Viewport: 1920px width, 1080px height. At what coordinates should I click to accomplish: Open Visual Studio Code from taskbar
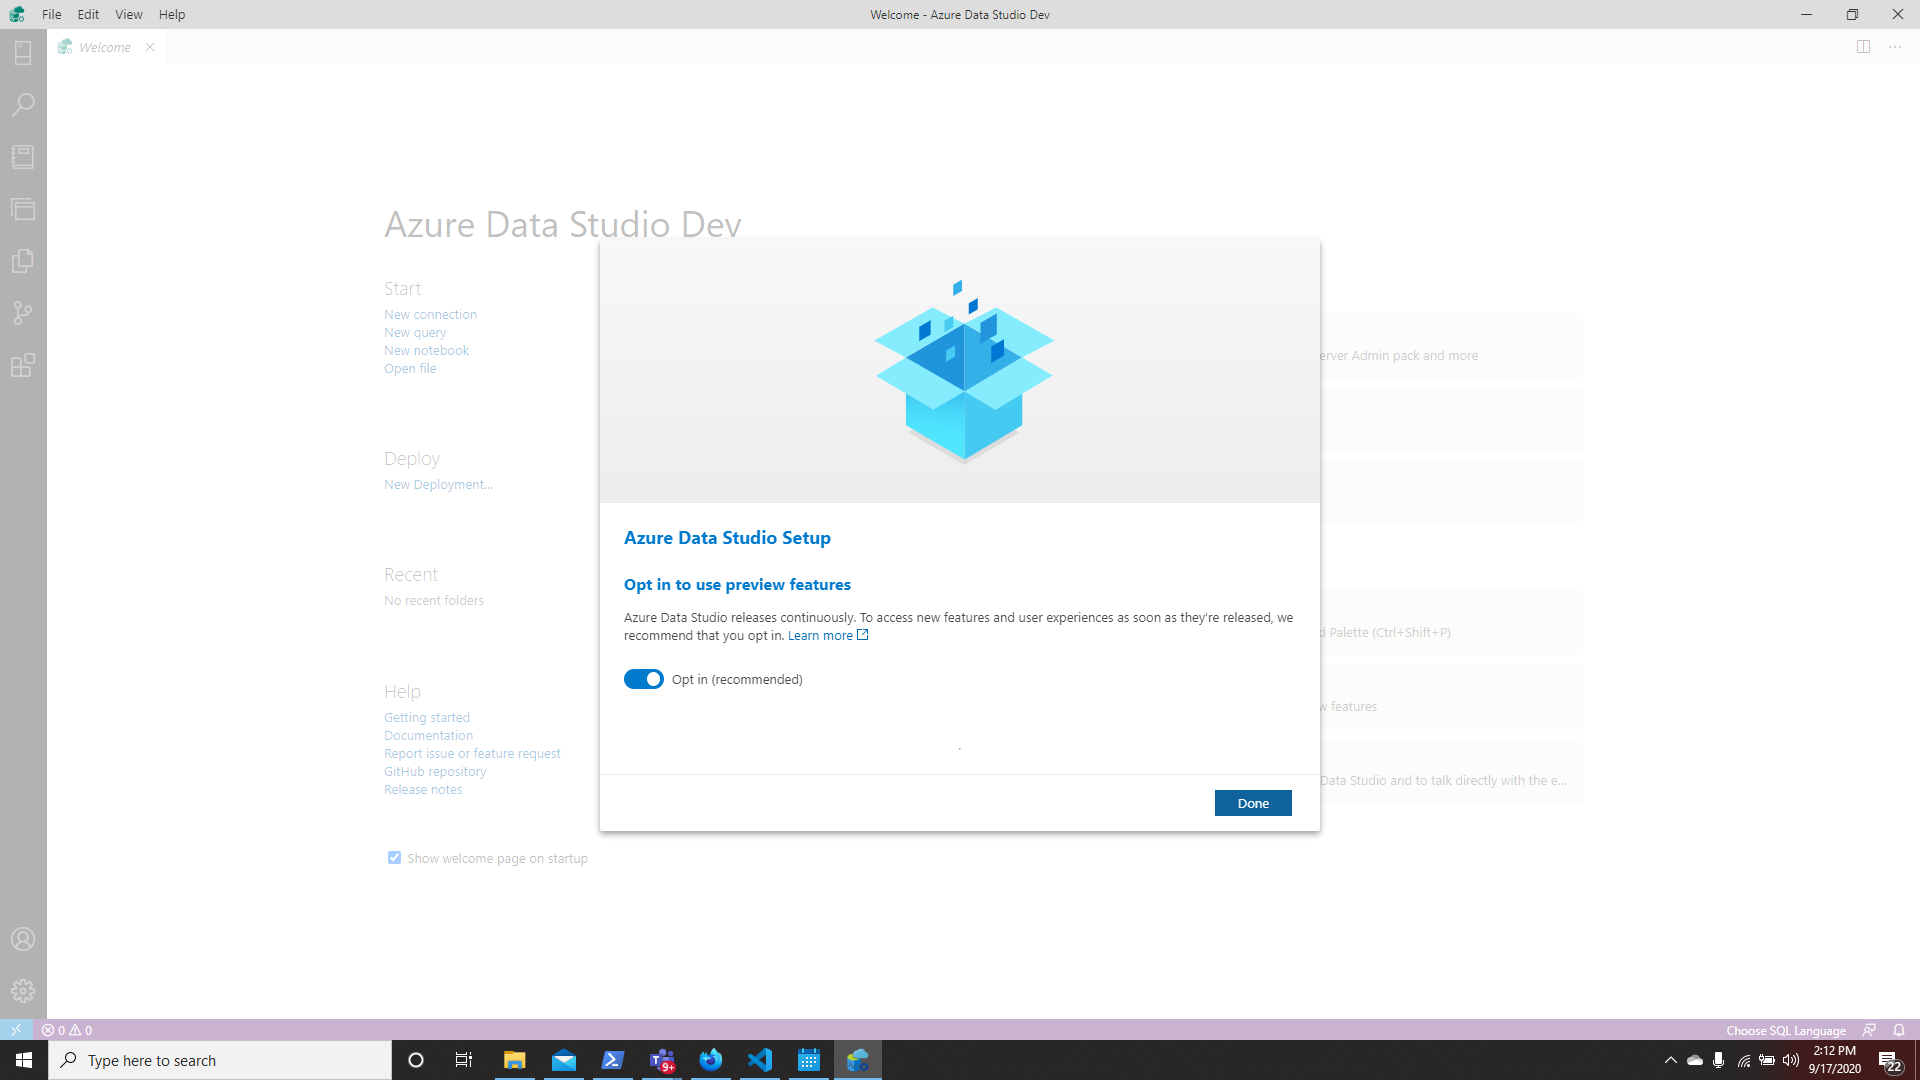tap(760, 1060)
